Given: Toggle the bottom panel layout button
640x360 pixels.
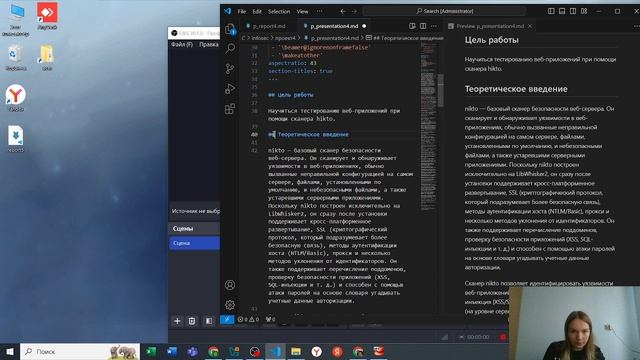Looking at the screenshot, I should tap(562, 11).
